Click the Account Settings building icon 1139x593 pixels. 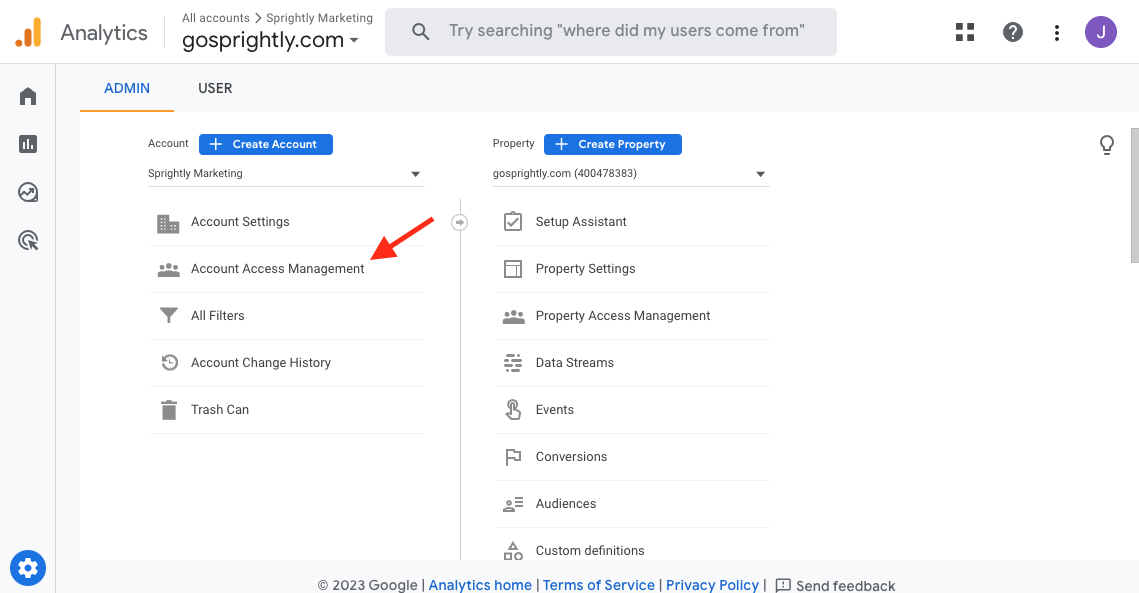tap(168, 223)
